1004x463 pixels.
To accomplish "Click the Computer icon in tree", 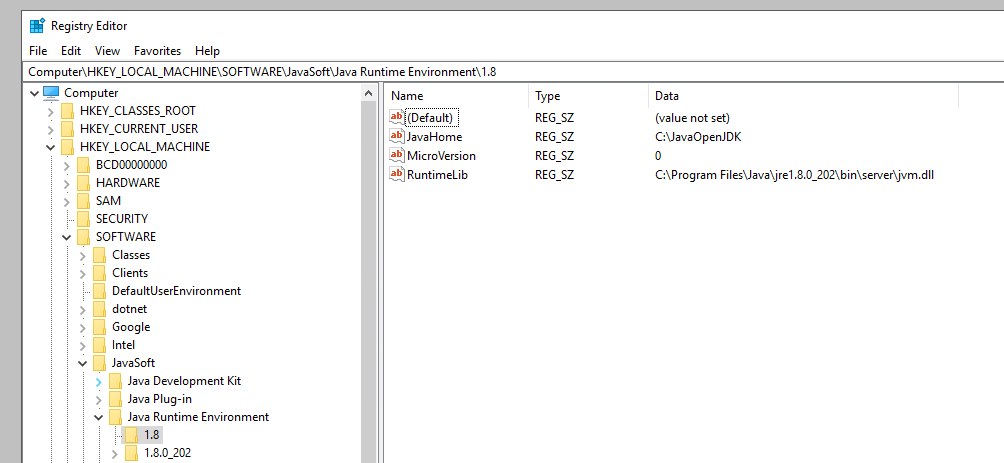I will pos(51,93).
